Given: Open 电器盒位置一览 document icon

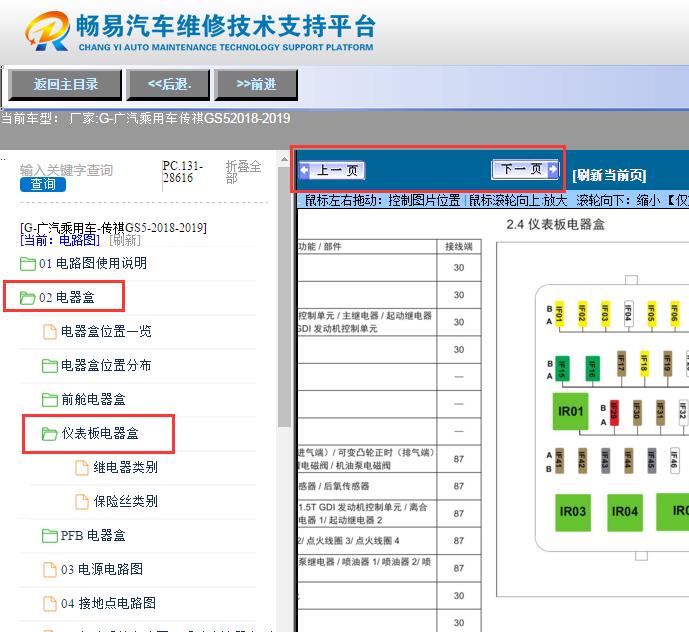Looking at the screenshot, I should [50, 331].
